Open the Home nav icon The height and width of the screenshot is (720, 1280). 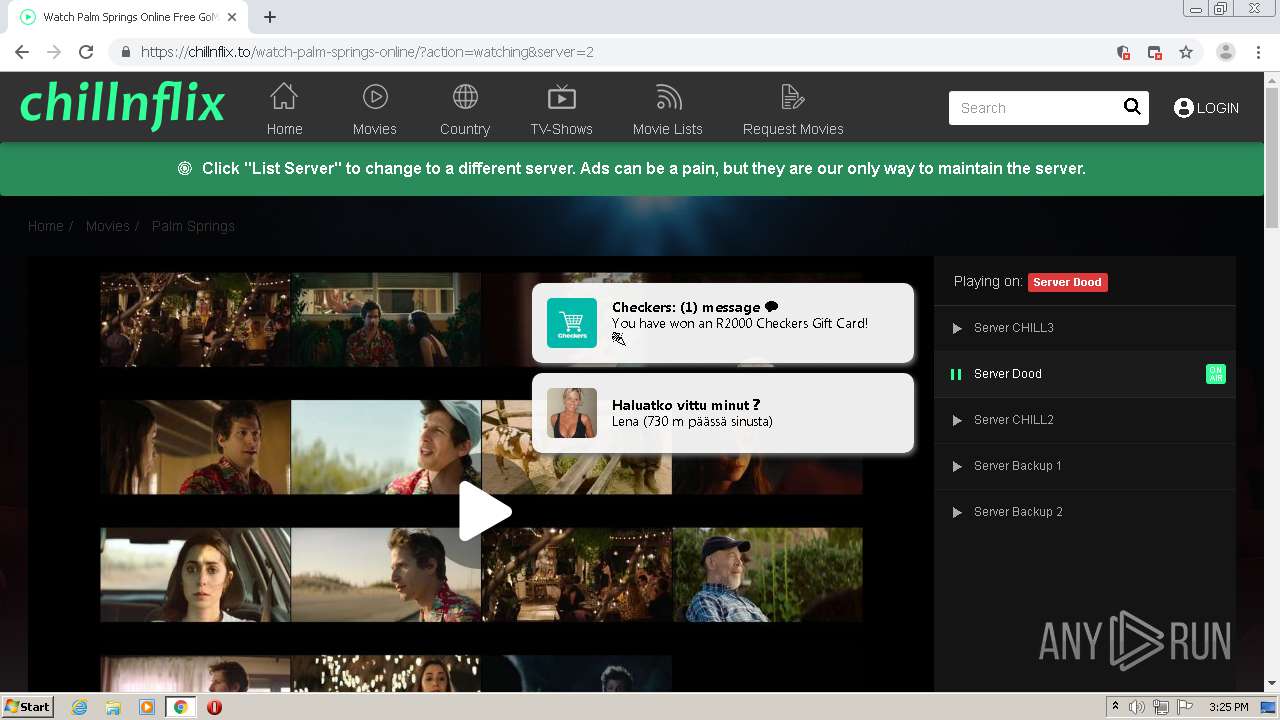[x=284, y=97]
